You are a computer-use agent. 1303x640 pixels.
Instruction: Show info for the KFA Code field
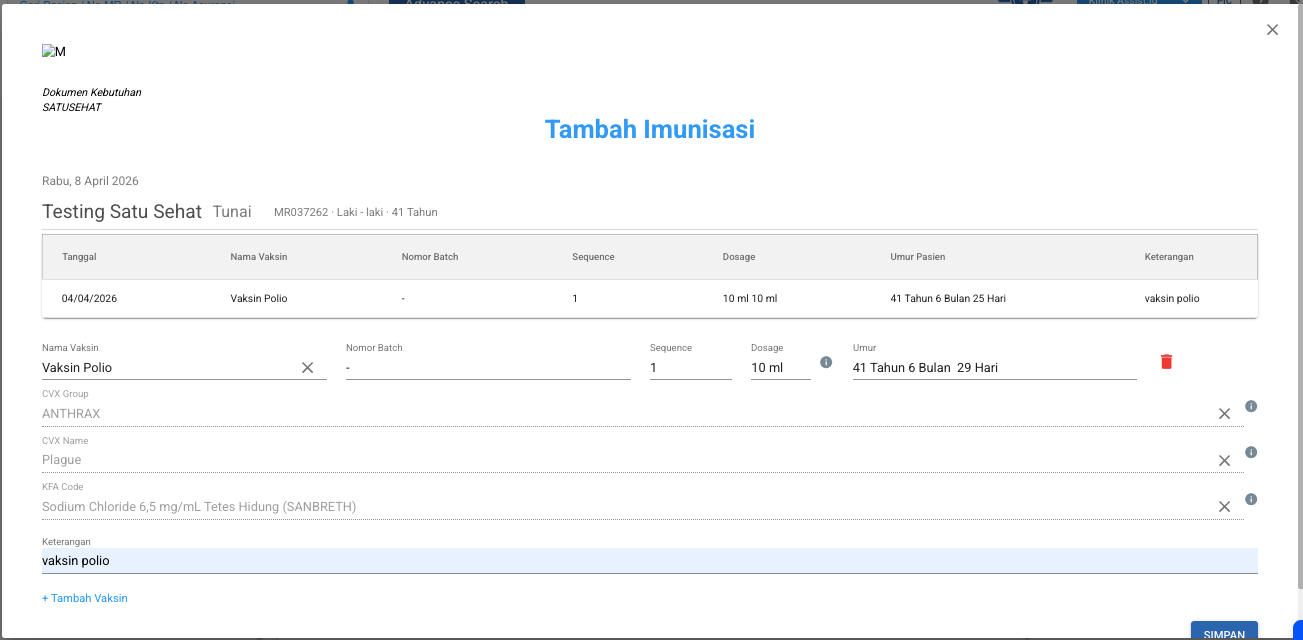[x=1251, y=499]
